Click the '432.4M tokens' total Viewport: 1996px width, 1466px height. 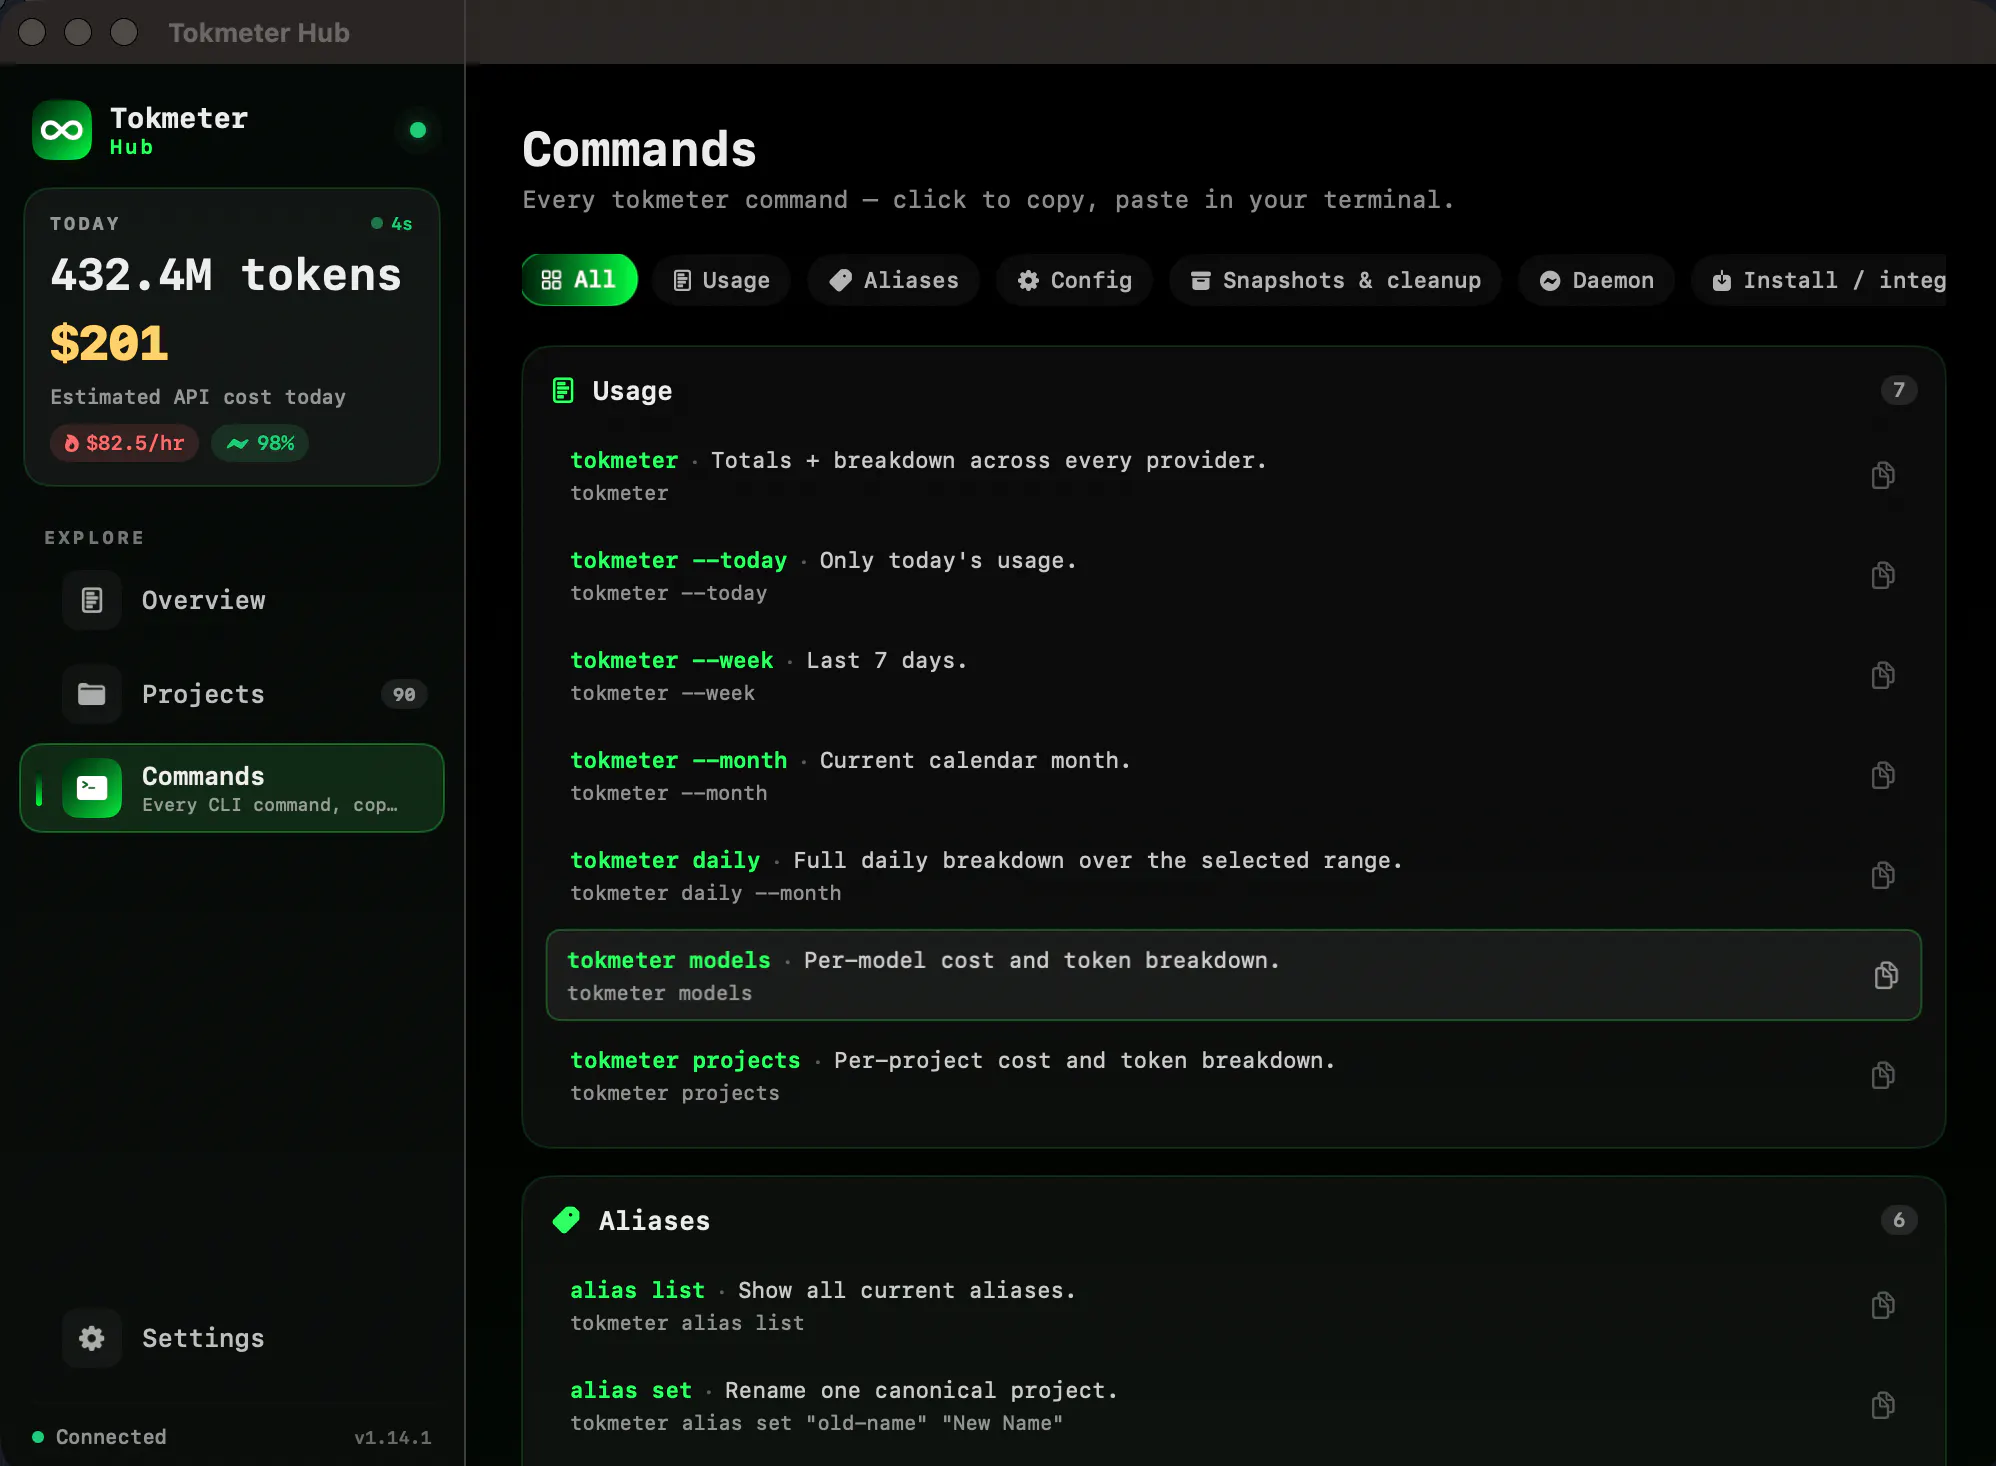click(226, 275)
